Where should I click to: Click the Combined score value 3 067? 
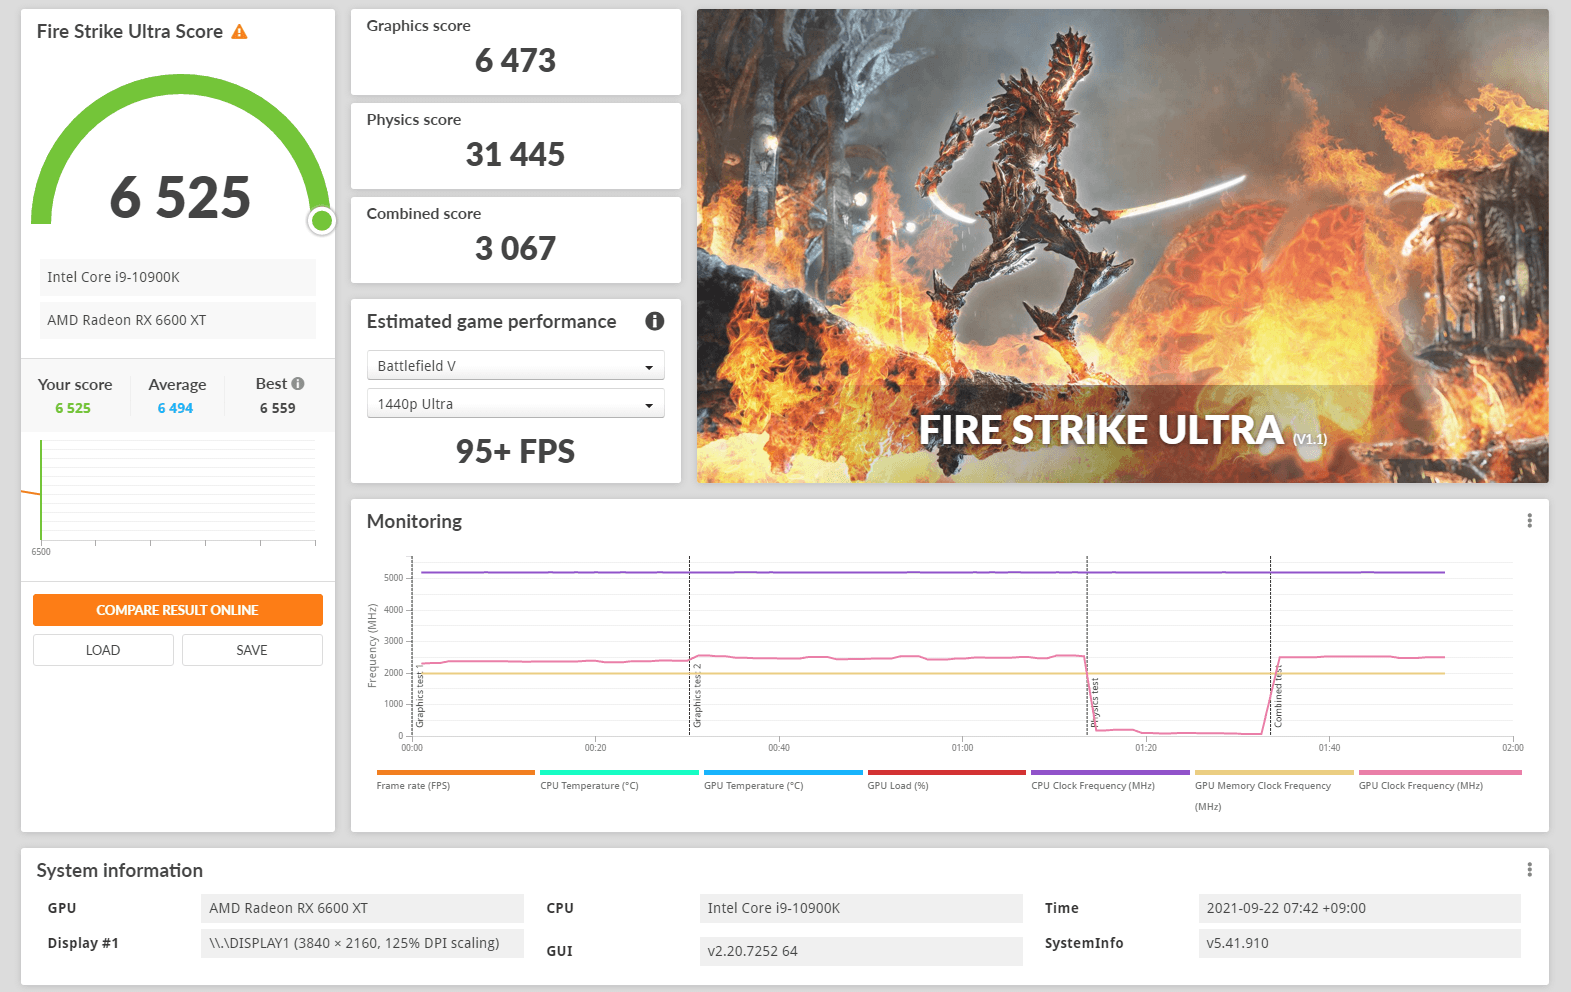pos(515,249)
